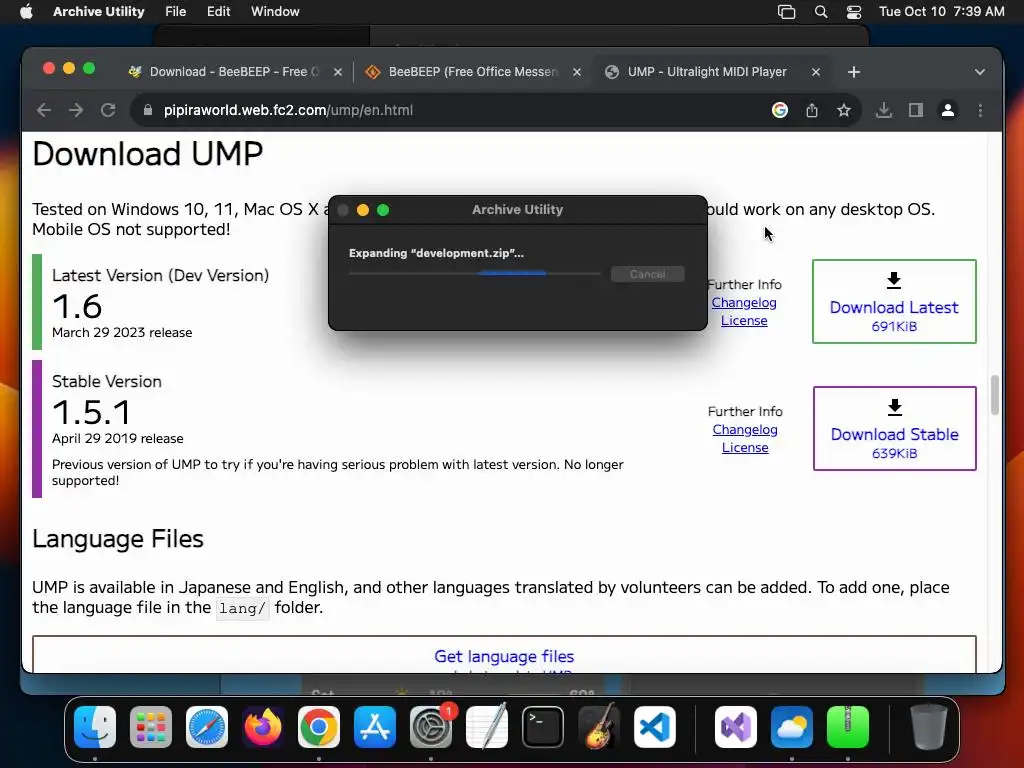Image resolution: width=1024 pixels, height=768 pixels.
Task: Open Launchpad from the Dock
Action: 151,727
